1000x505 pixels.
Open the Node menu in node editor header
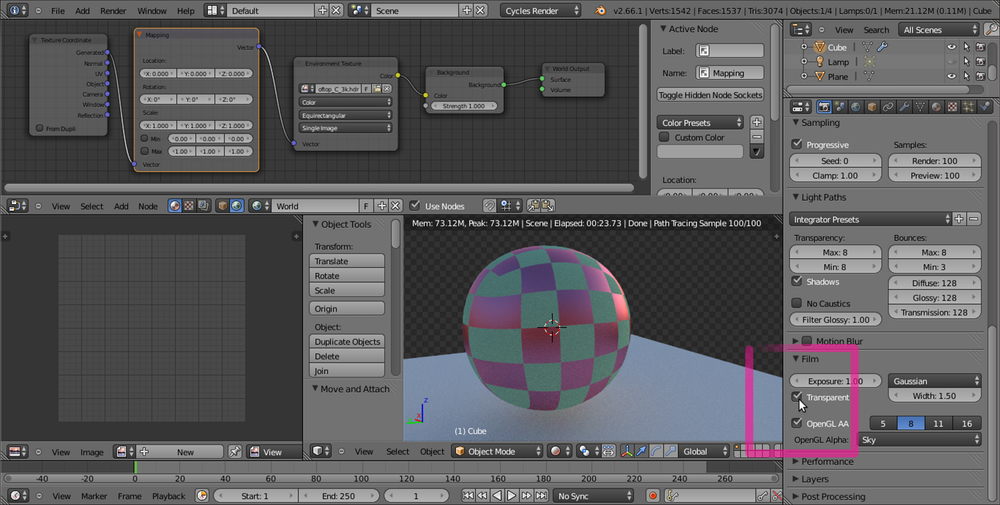(147, 206)
